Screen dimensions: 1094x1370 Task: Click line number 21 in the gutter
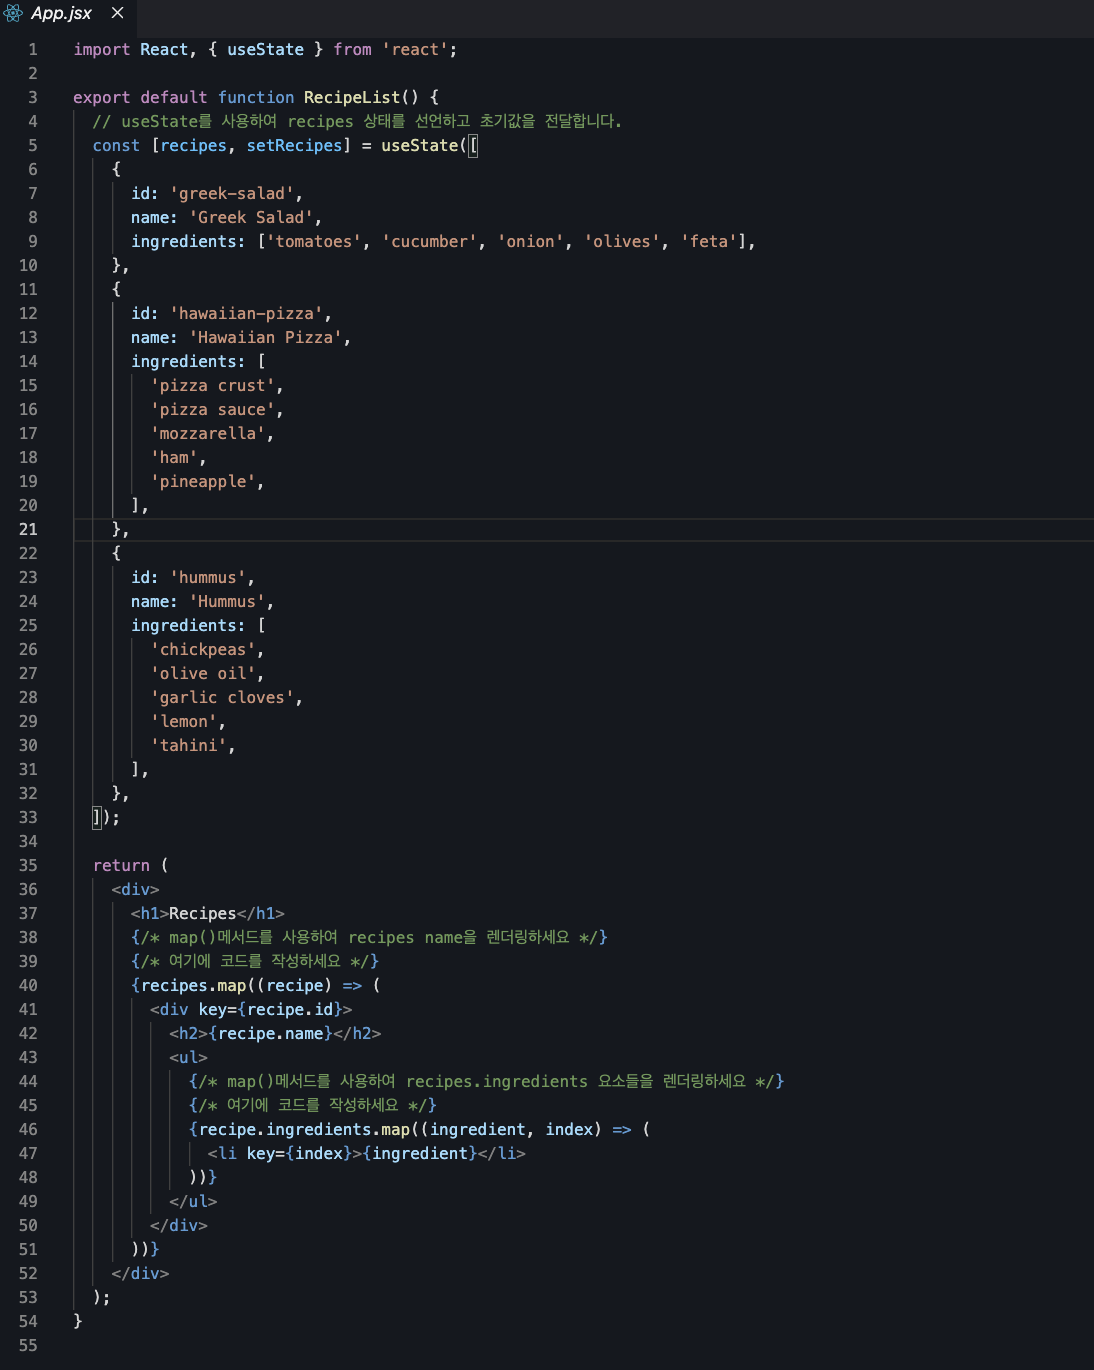click(28, 529)
